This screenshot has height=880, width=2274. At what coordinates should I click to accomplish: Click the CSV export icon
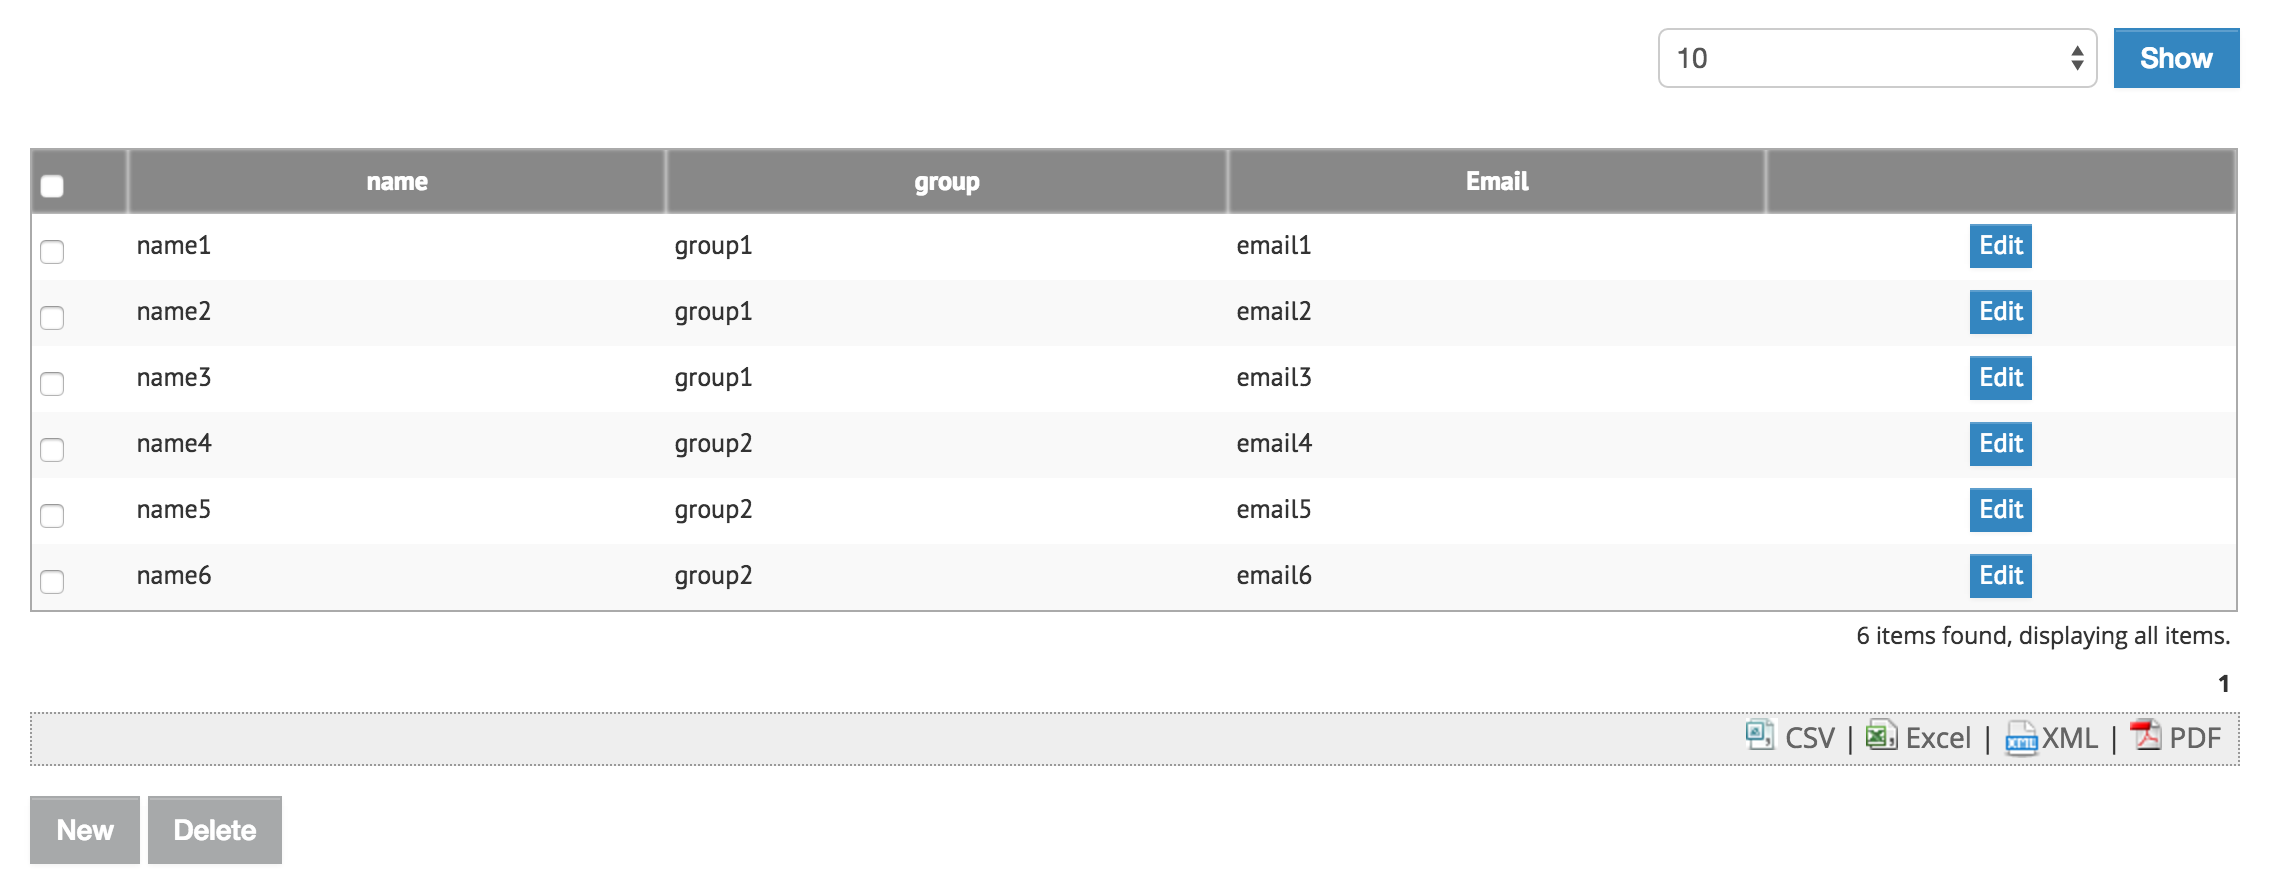(x=1759, y=735)
